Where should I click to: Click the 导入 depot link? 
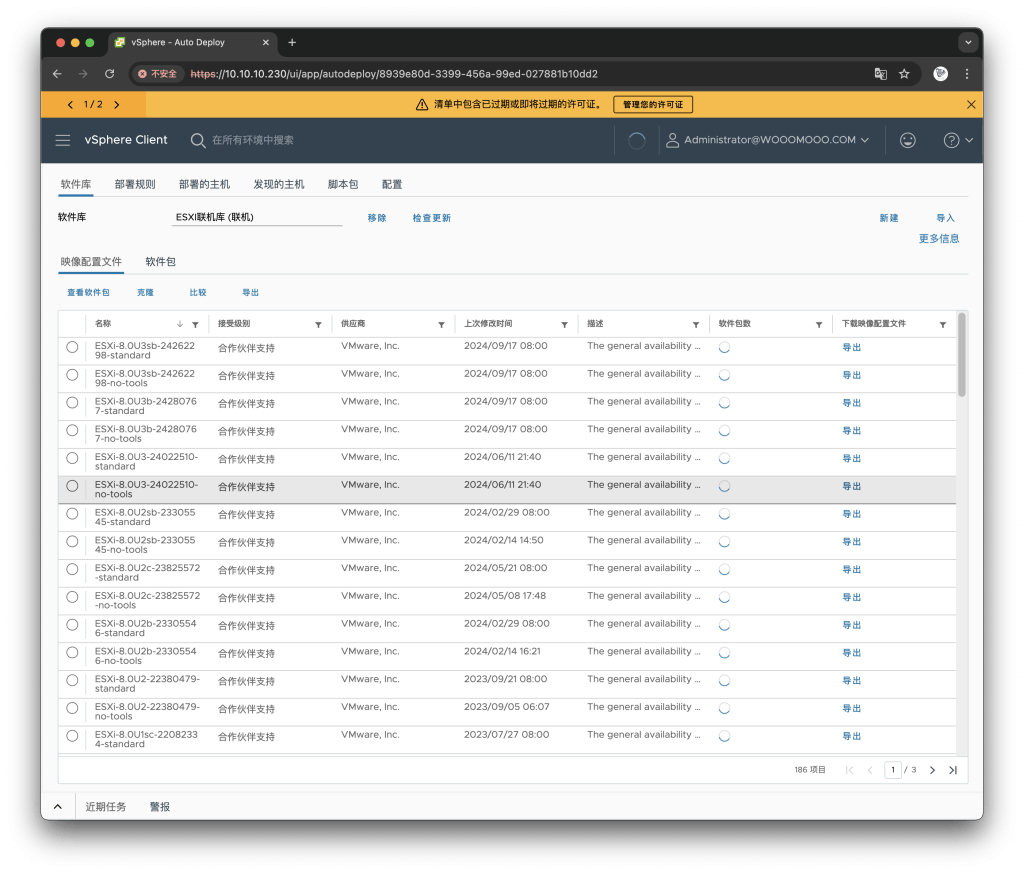point(946,218)
